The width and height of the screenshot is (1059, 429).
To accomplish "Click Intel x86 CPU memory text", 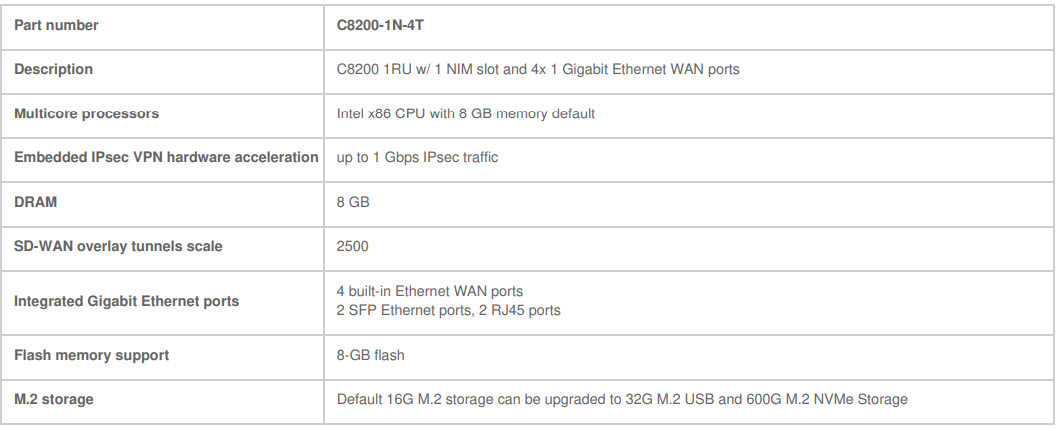I will coord(465,113).
